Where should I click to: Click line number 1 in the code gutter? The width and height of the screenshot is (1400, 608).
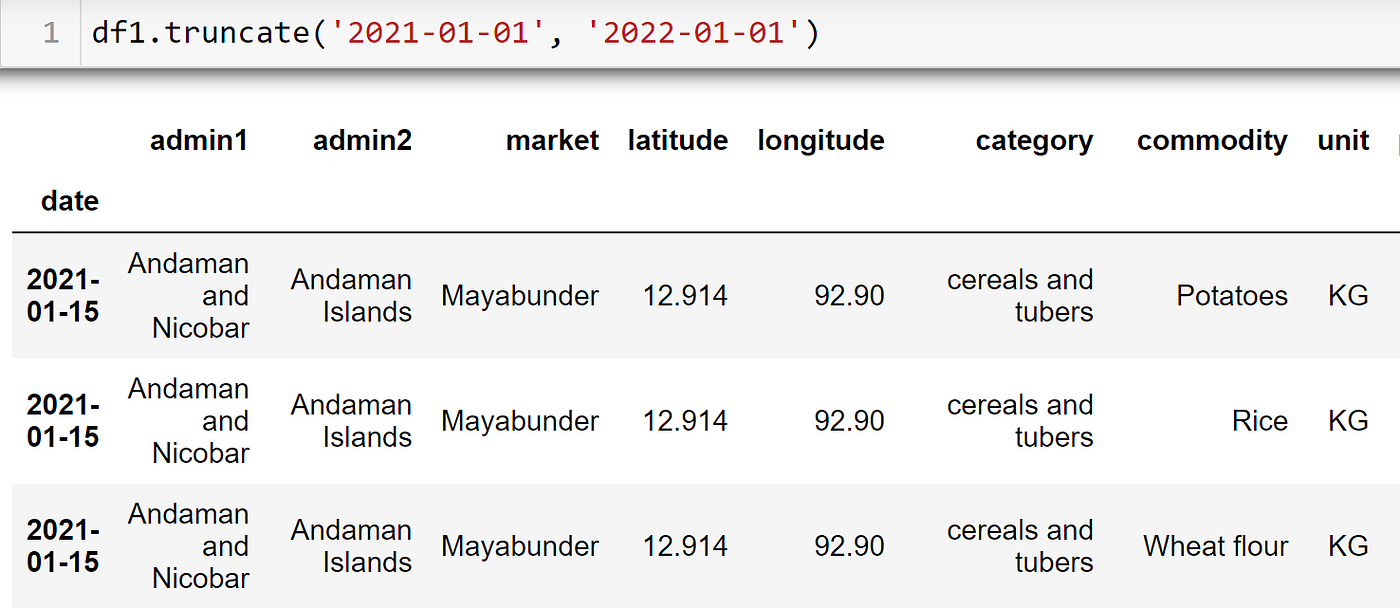tap(51, 34)
